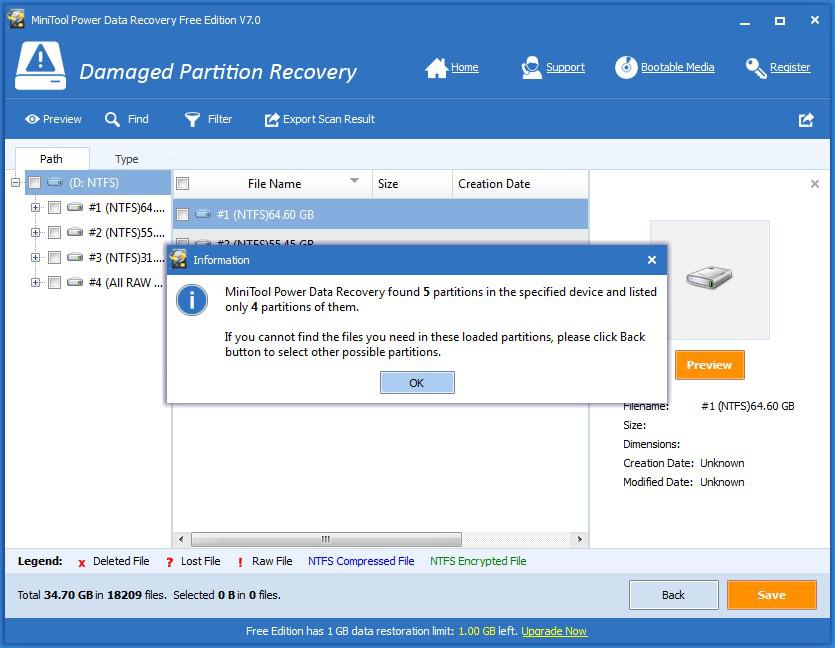Click the Preview eye icon in toolbar

(32, 119)
